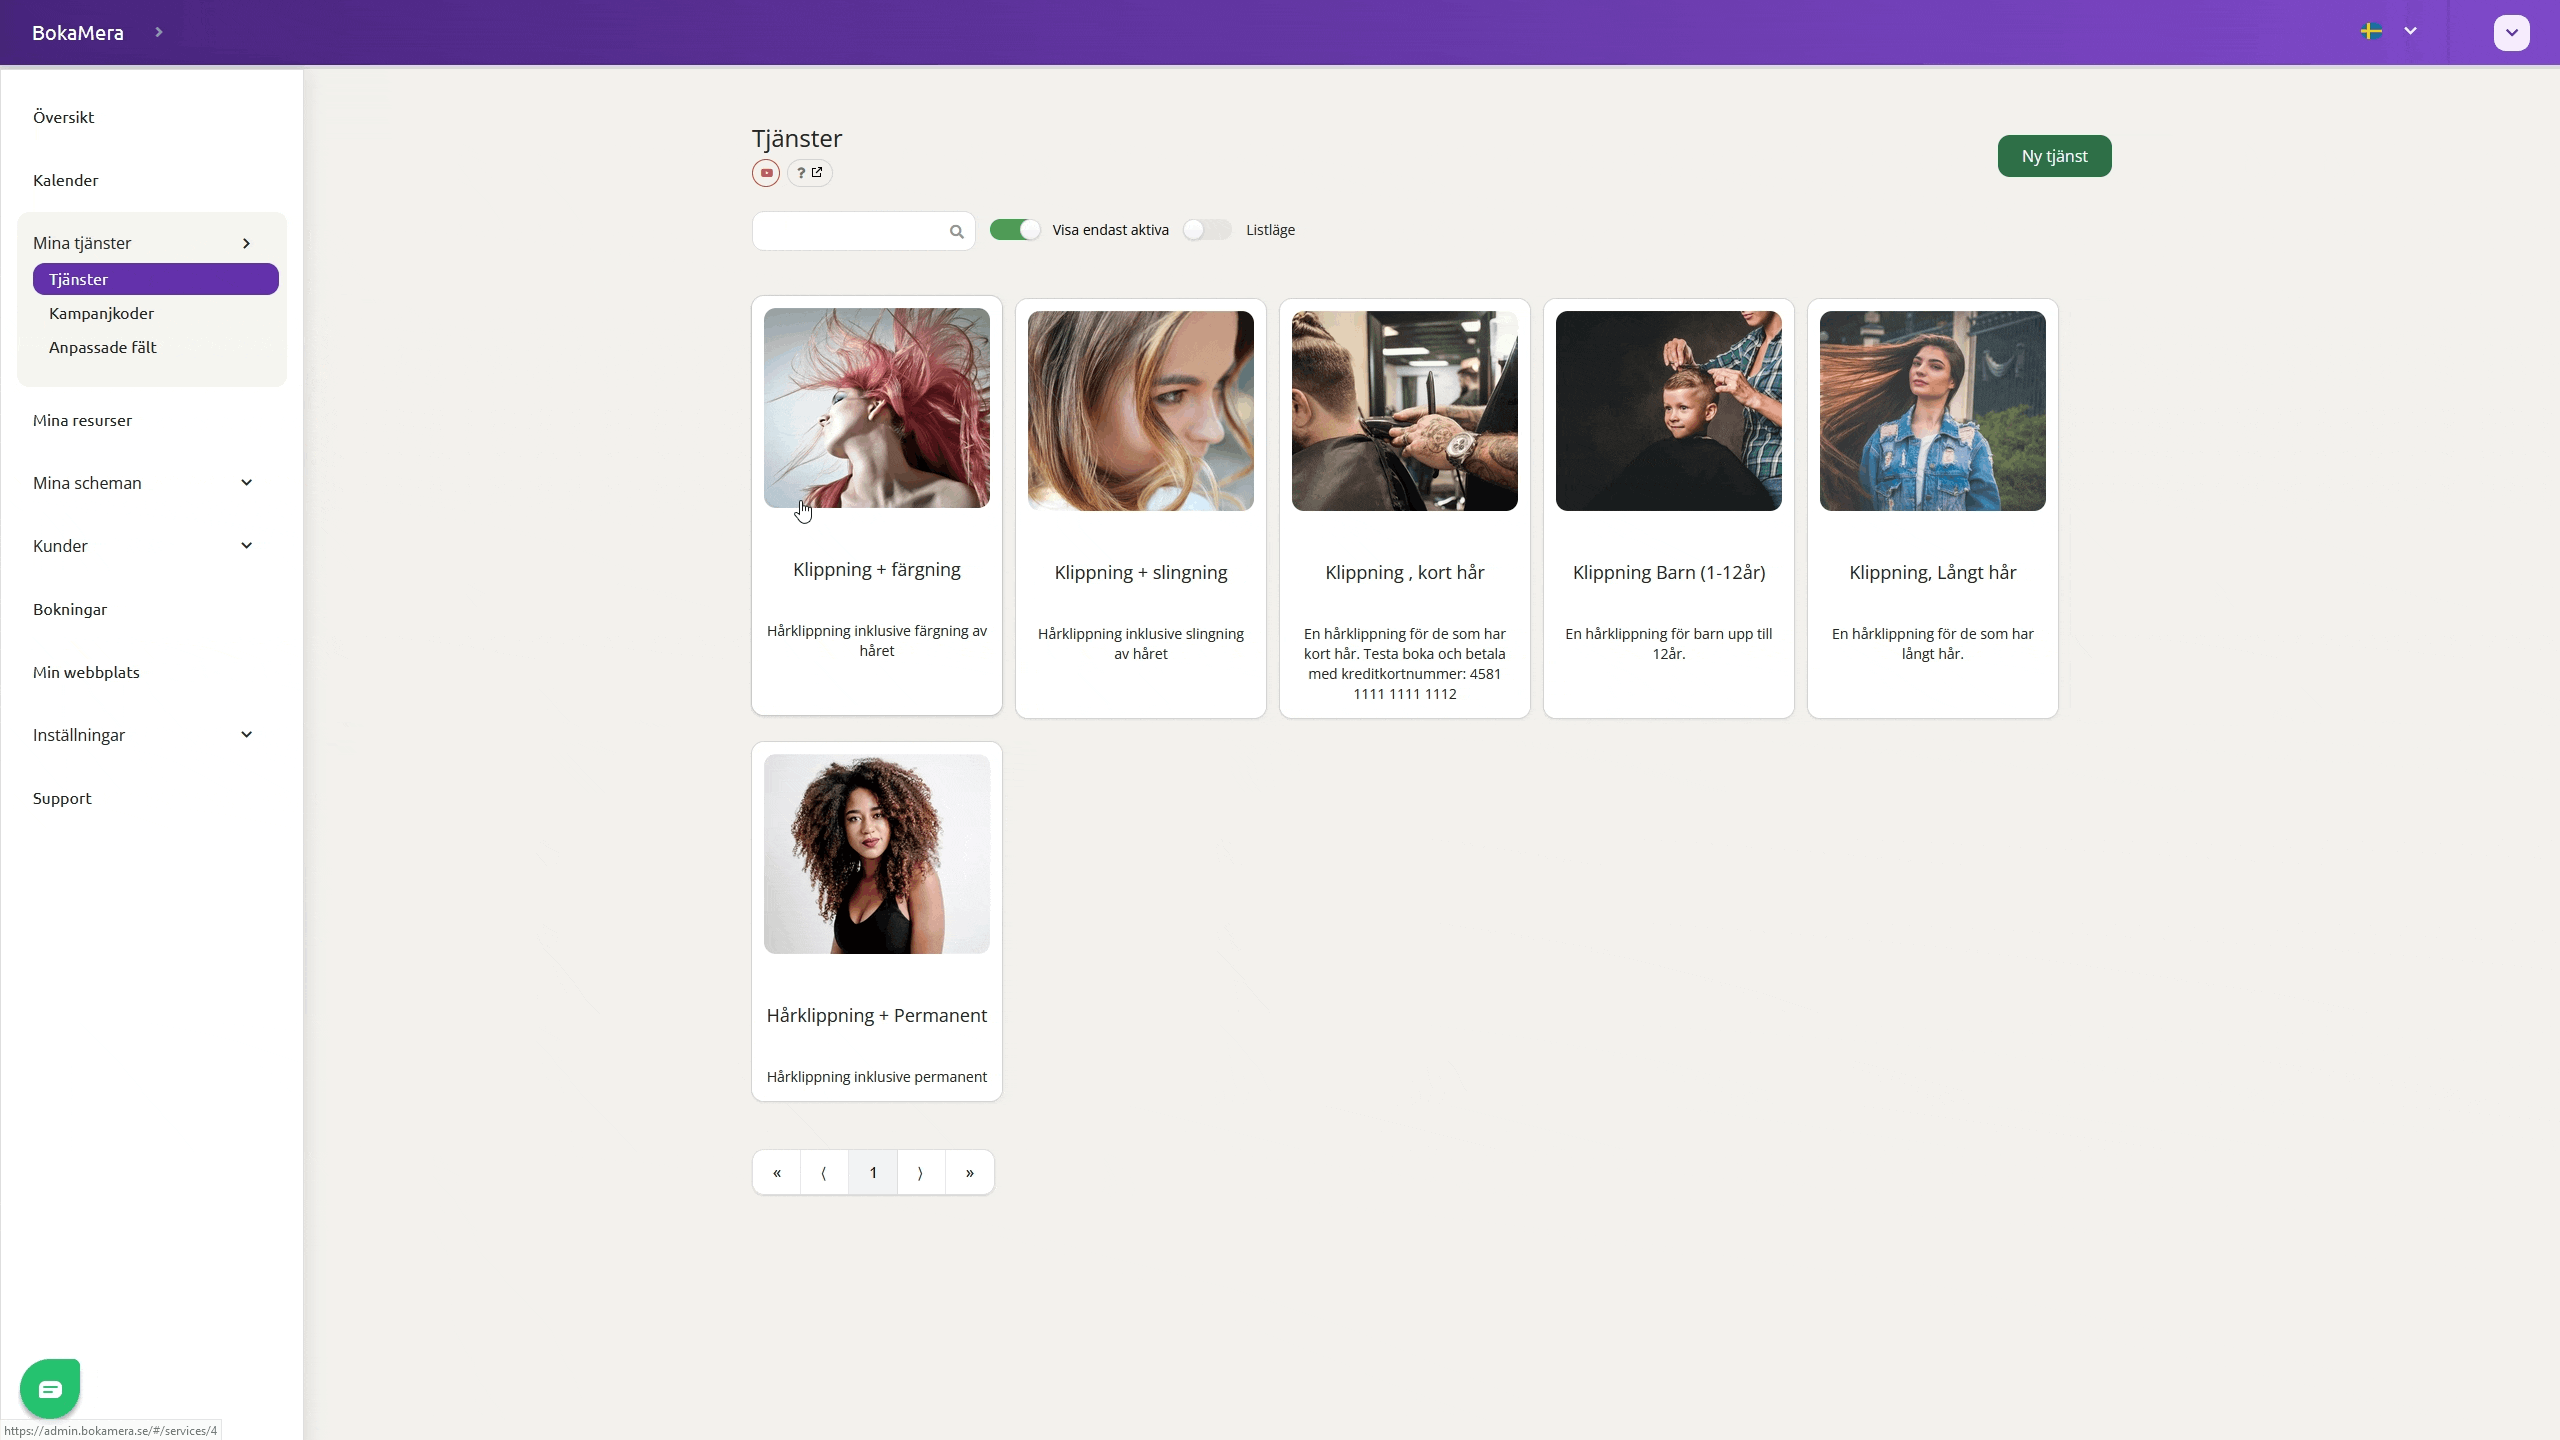Enable the Listläge toggle
This screenshot has height=1440, width=2560.
click(1207, 230)
